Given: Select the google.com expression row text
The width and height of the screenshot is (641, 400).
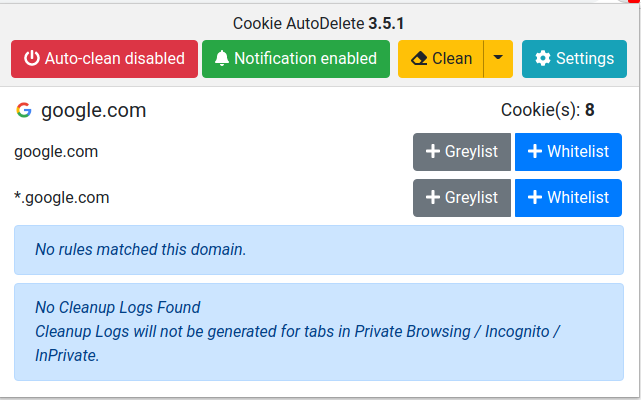Looking at the screenshot, I should pyautogui.click(x=56, y=152).
